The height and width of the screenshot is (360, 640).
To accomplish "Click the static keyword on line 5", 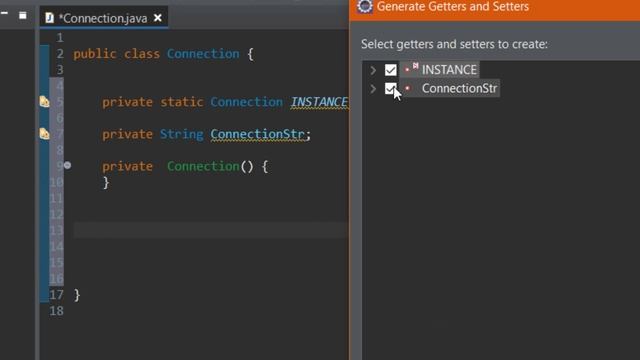I will (182, 102).
